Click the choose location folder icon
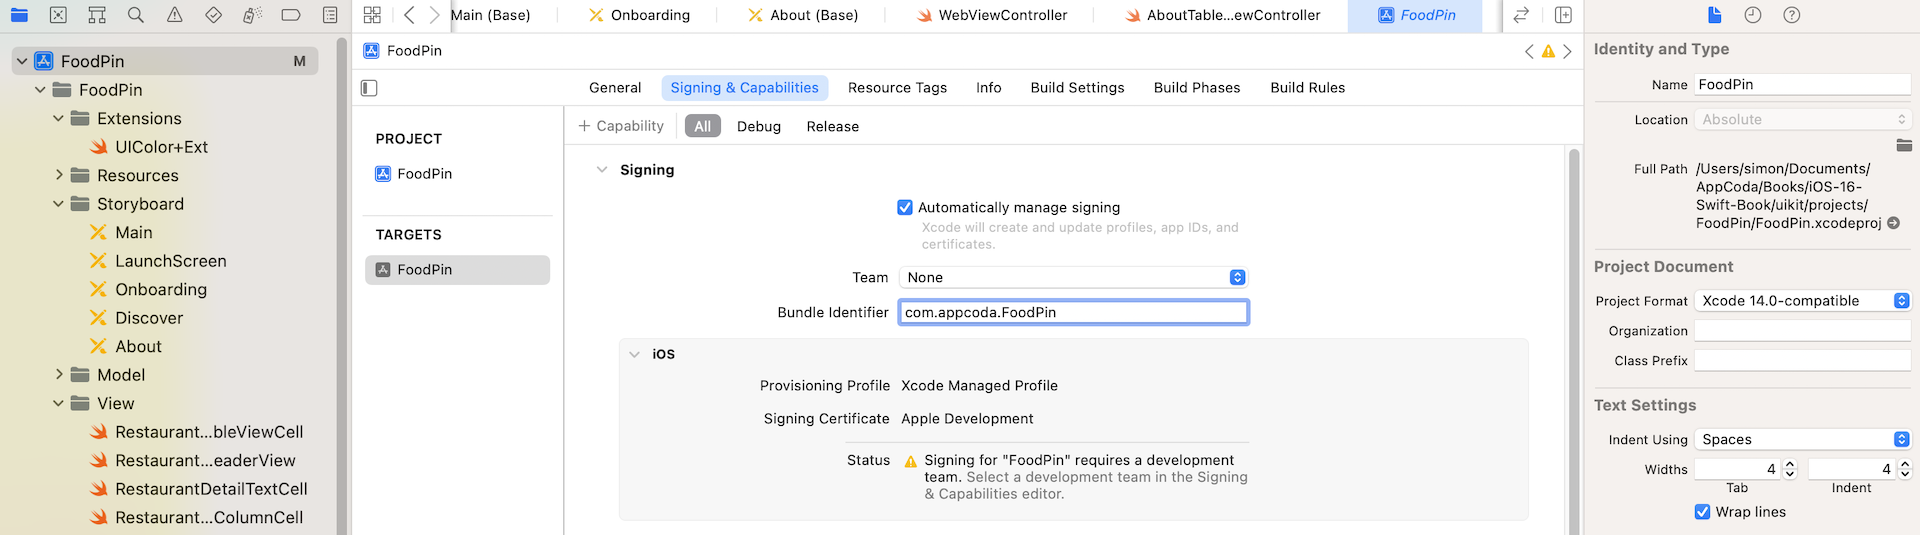1920x535 pixels. [x=1904, y=146]
